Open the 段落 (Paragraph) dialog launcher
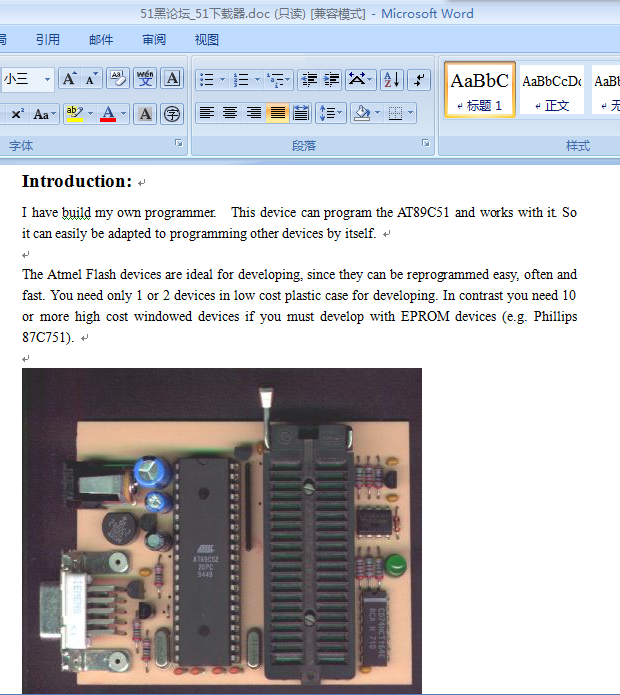The height and width of the screenshot is (695, 620). tap(426, 143)
